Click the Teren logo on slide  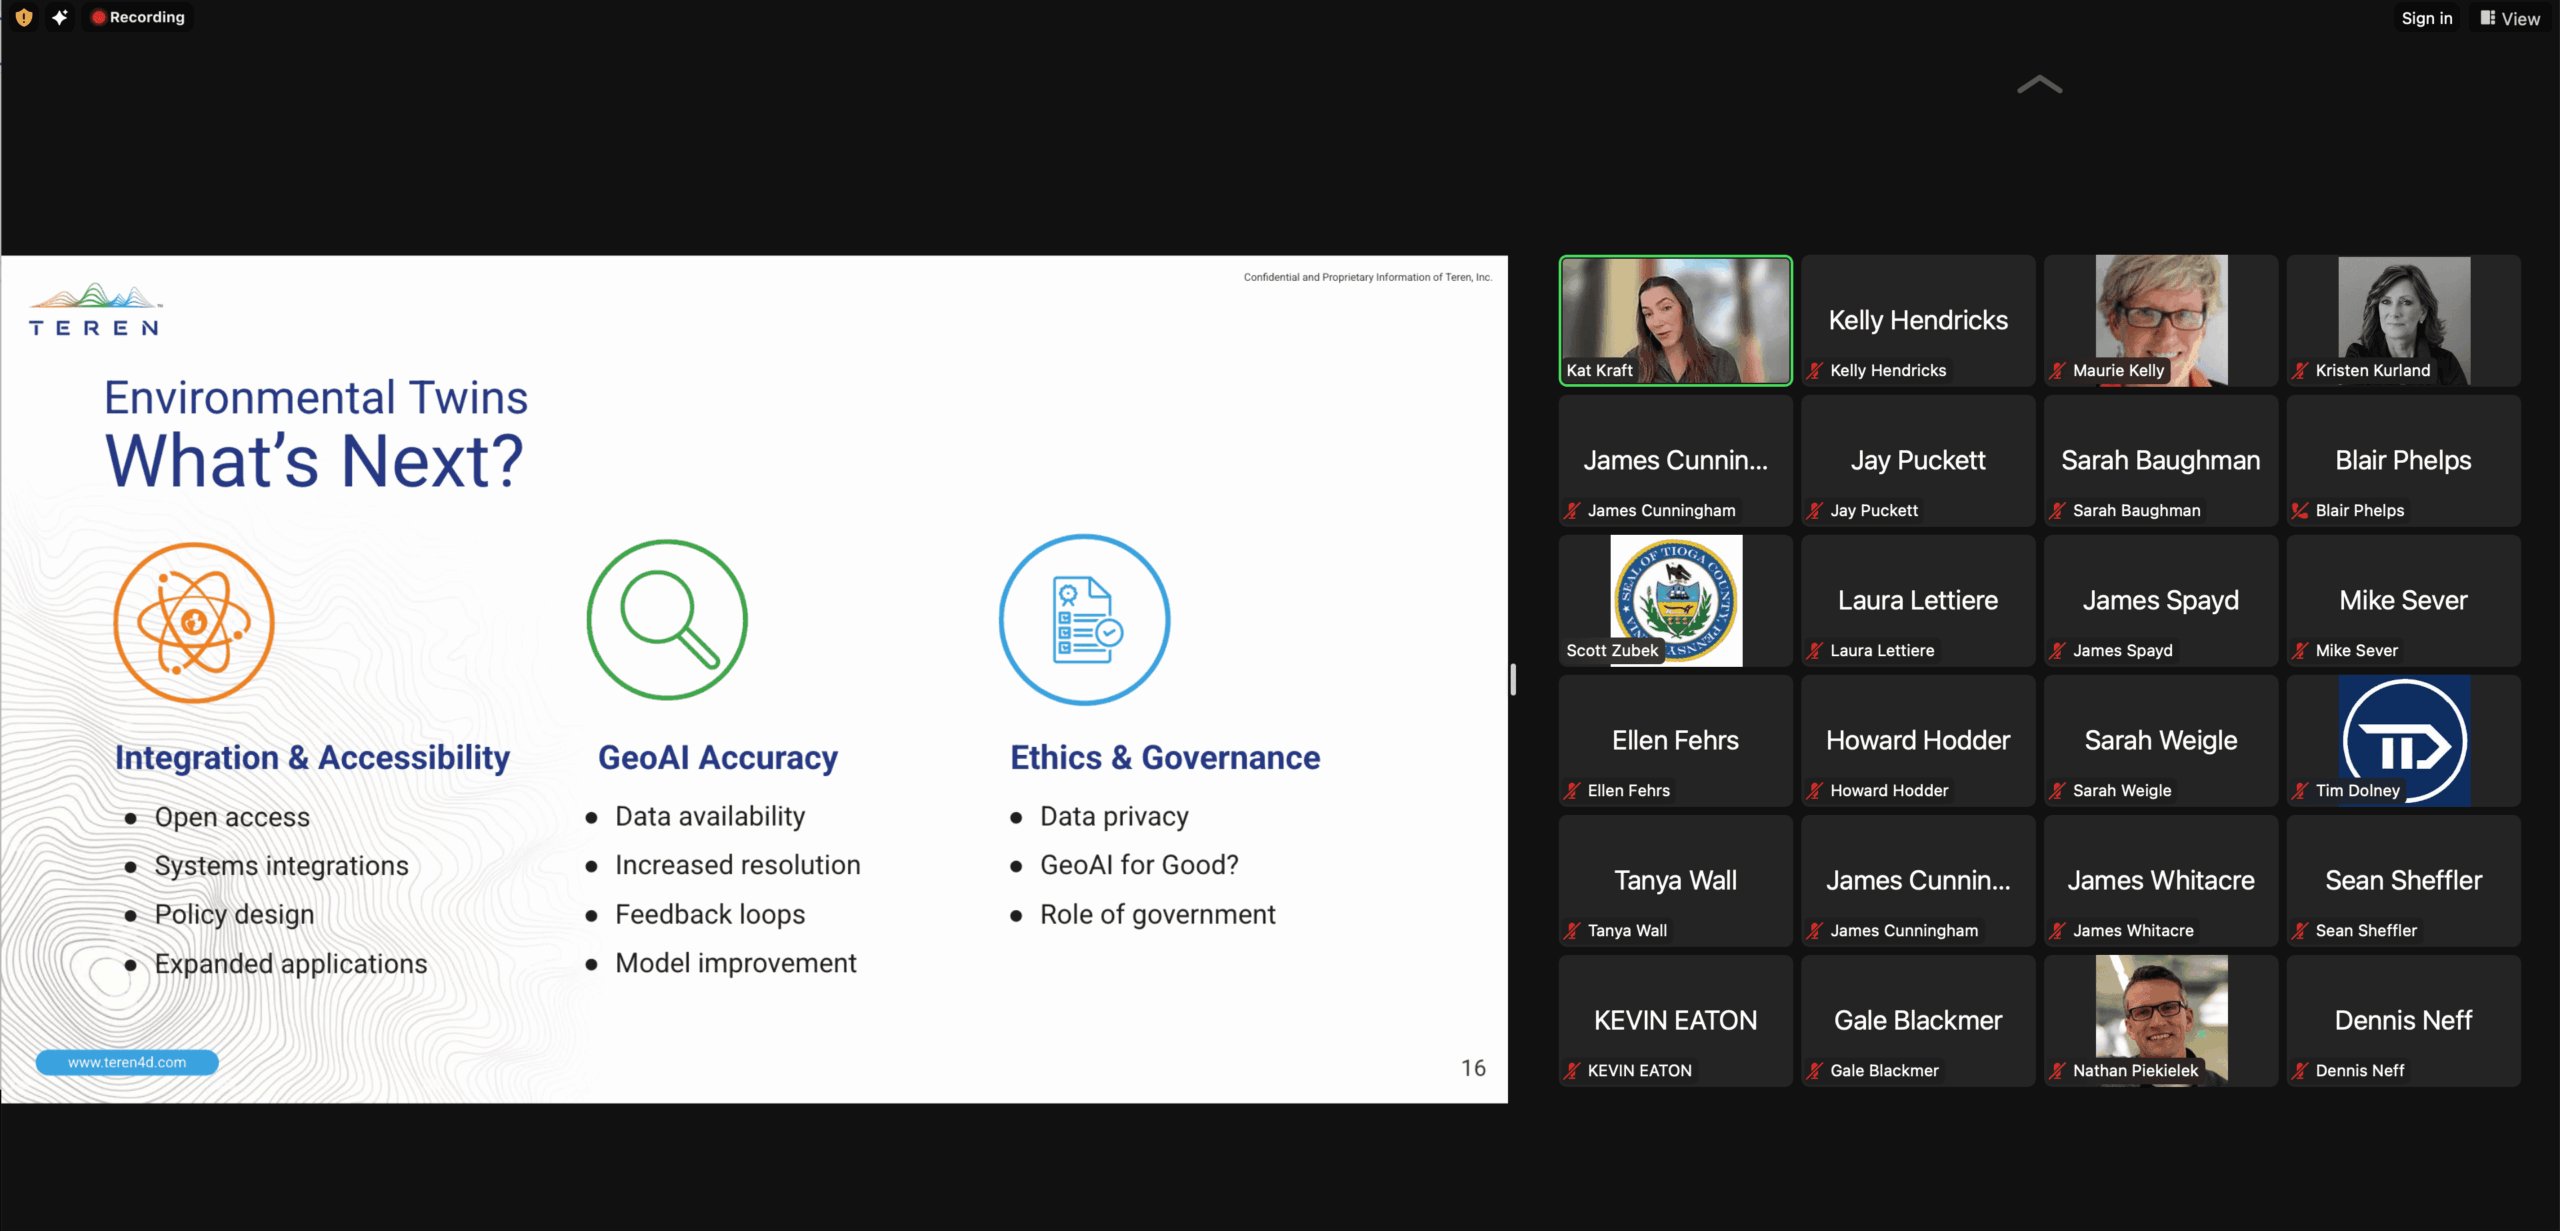click(x=94, y=310)
